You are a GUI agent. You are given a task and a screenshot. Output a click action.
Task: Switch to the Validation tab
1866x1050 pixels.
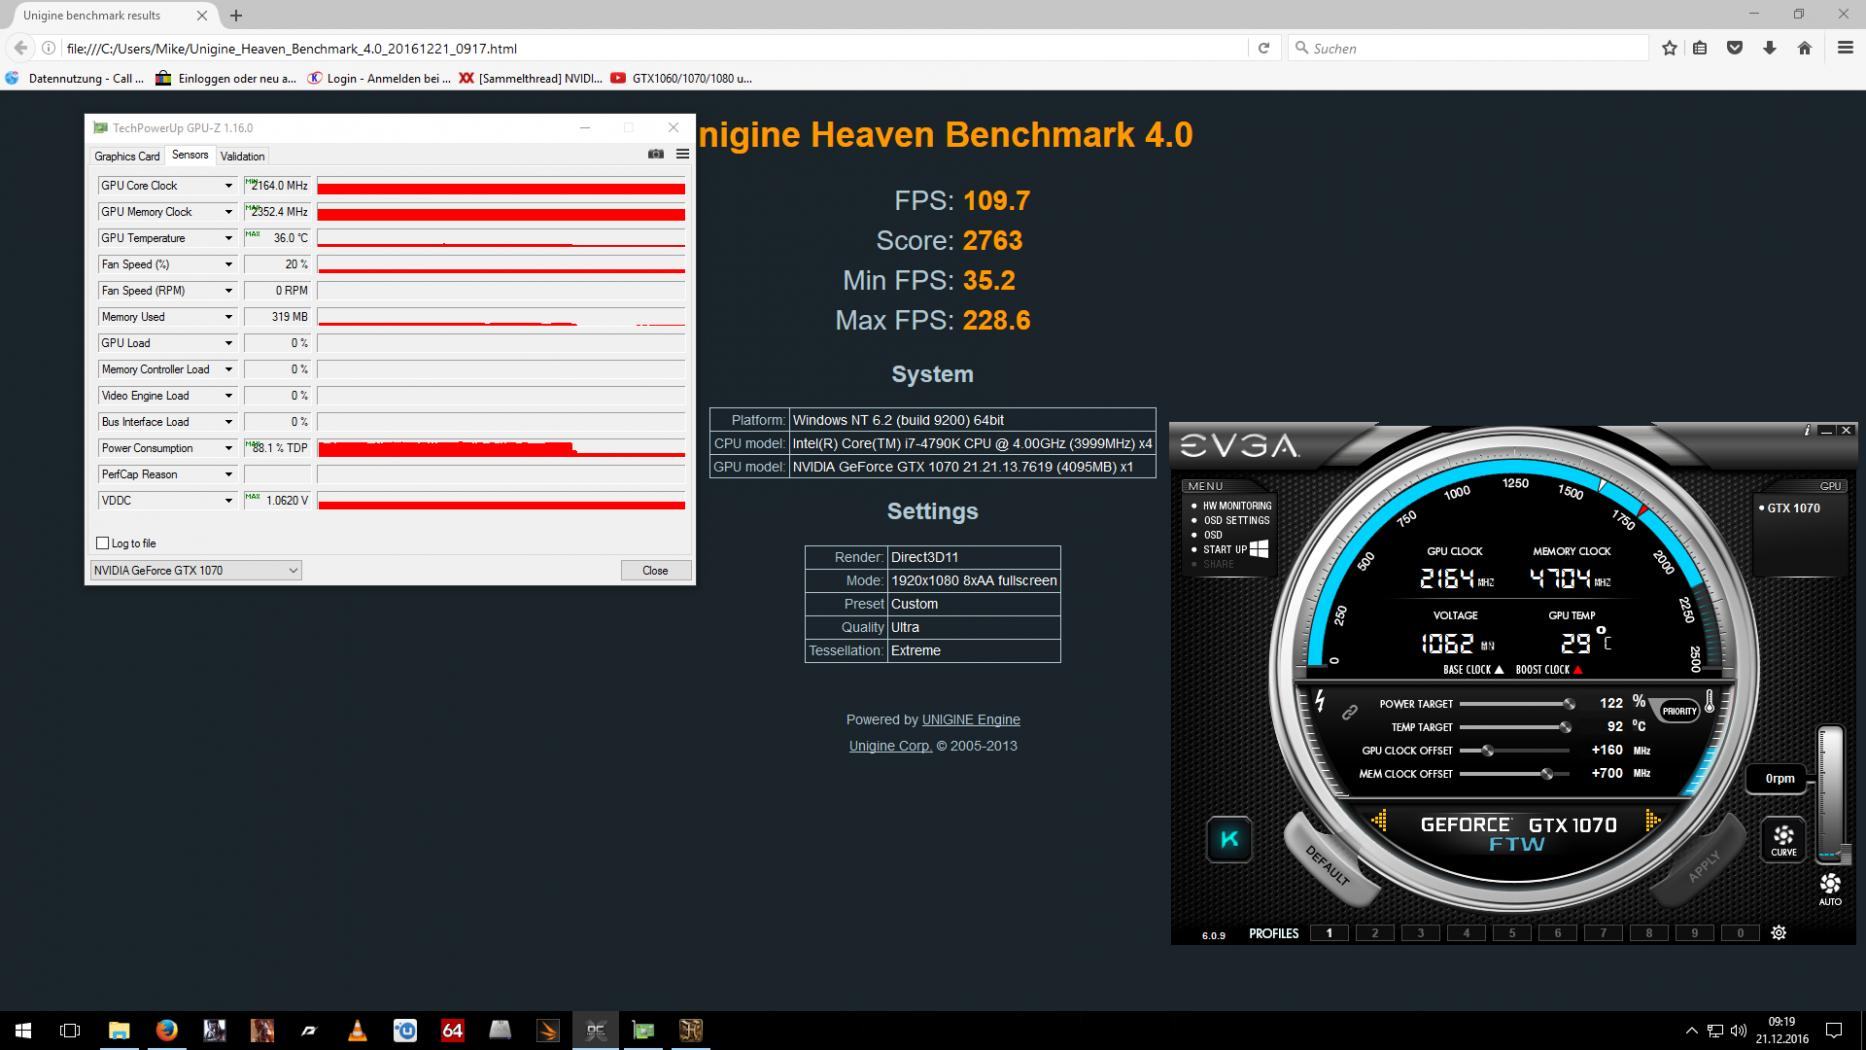tap(242, 156)
